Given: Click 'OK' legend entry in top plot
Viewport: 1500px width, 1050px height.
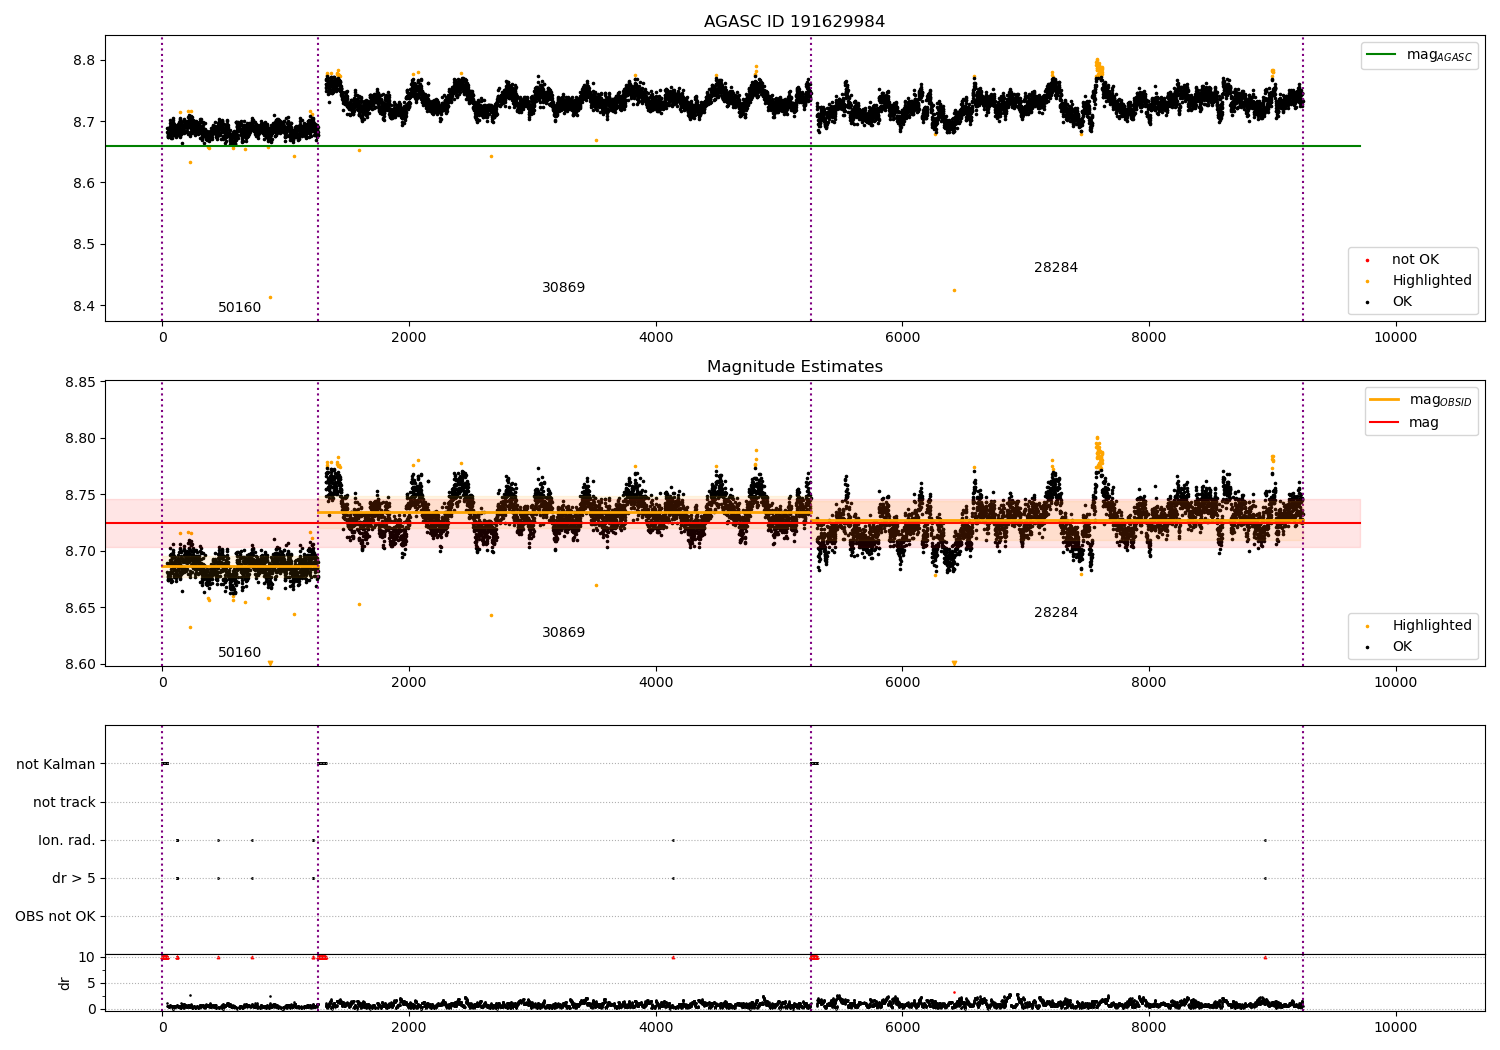Looking at the screenshot, I should 1389,301.
